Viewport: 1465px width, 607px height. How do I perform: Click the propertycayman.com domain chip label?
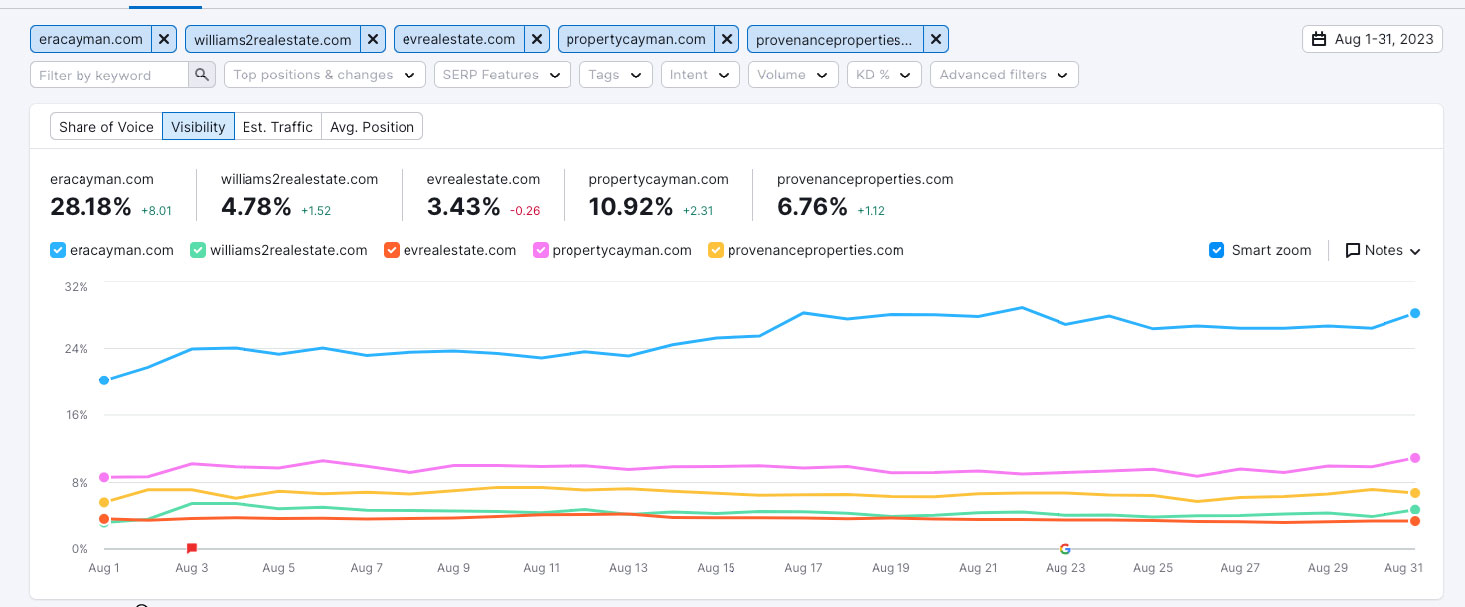pos(636,39)
